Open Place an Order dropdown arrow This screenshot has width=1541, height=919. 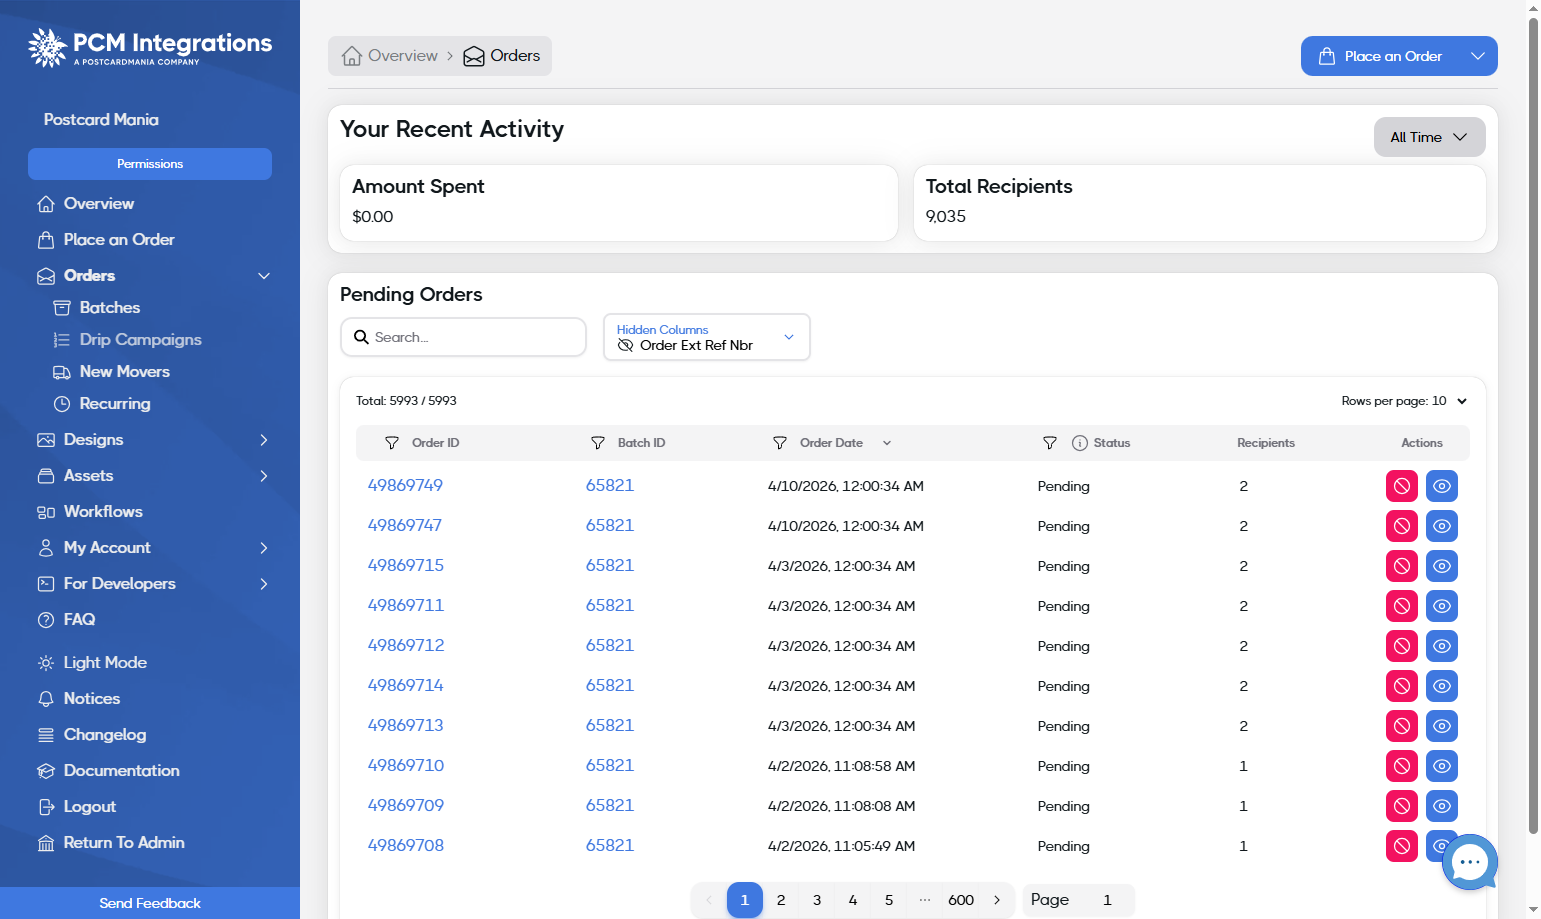[1477, 56]
